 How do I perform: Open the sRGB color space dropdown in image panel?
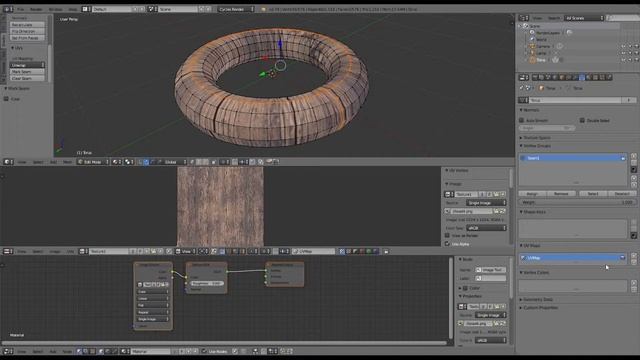point(486,228)
